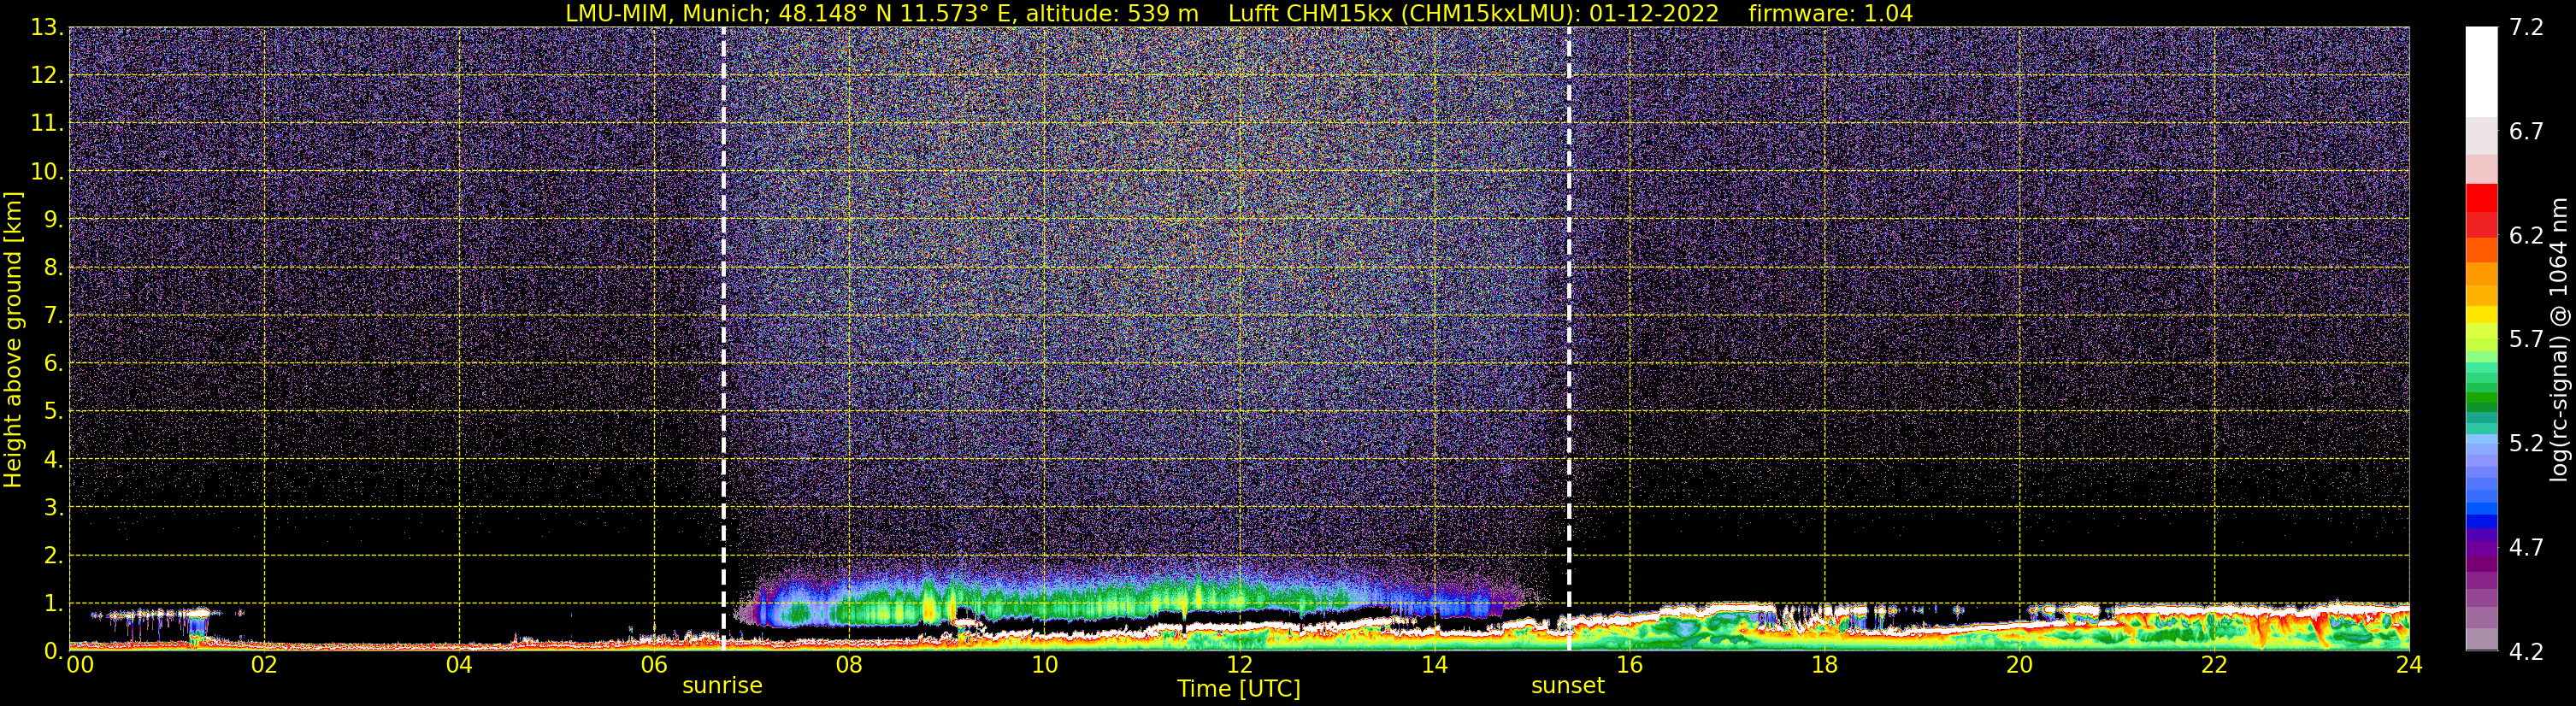Click the height axis tick label '1.'

(54, 604)
